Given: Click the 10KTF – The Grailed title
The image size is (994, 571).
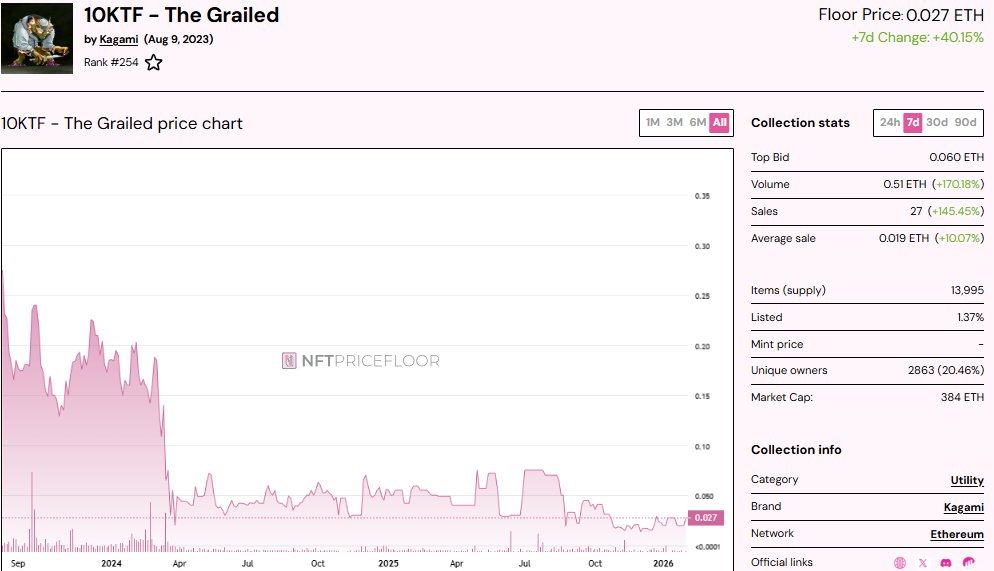Looking at the screenshot, I should pyautogui.click(x=181, y=15).
